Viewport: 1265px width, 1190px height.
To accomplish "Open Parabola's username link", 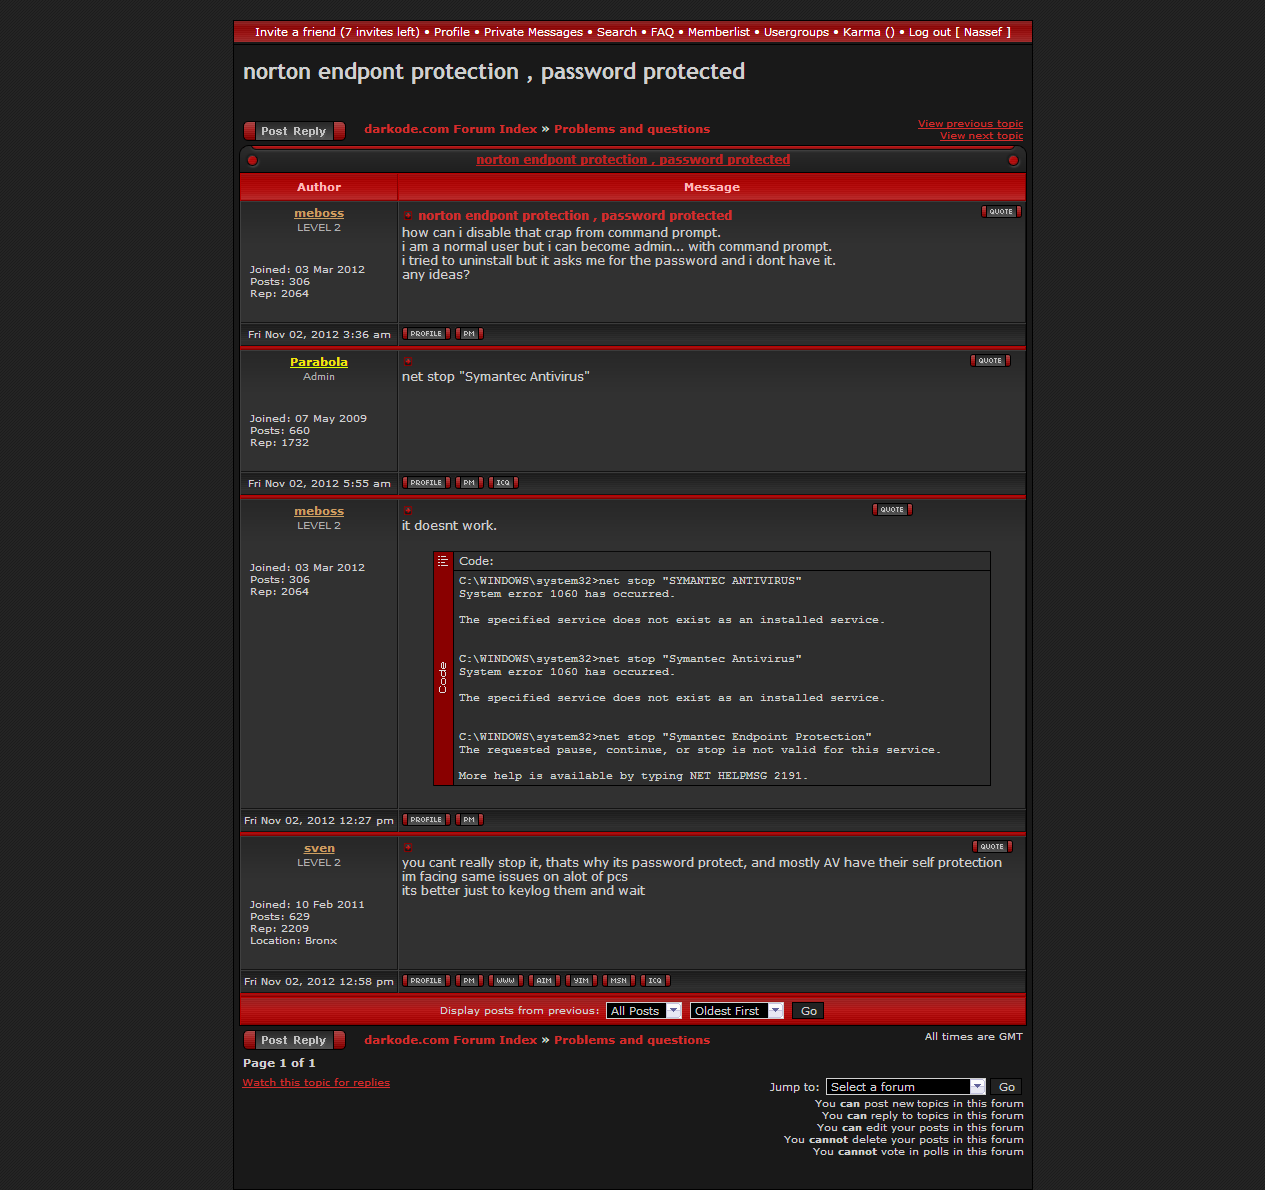I will [319, 362].
